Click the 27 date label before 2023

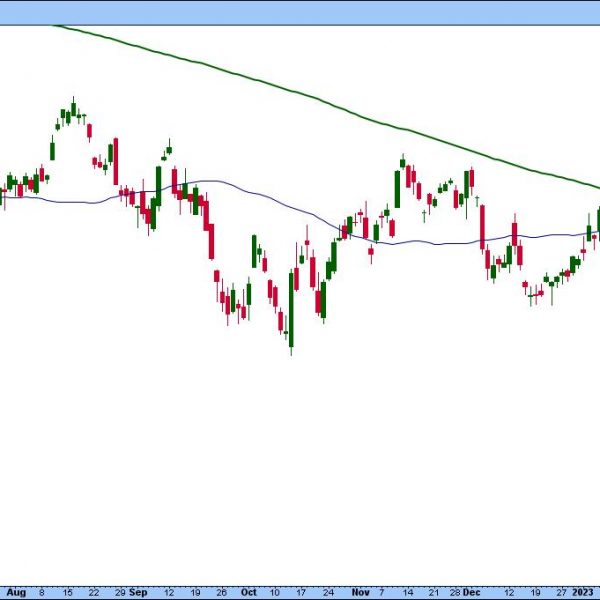pos(561,592)
